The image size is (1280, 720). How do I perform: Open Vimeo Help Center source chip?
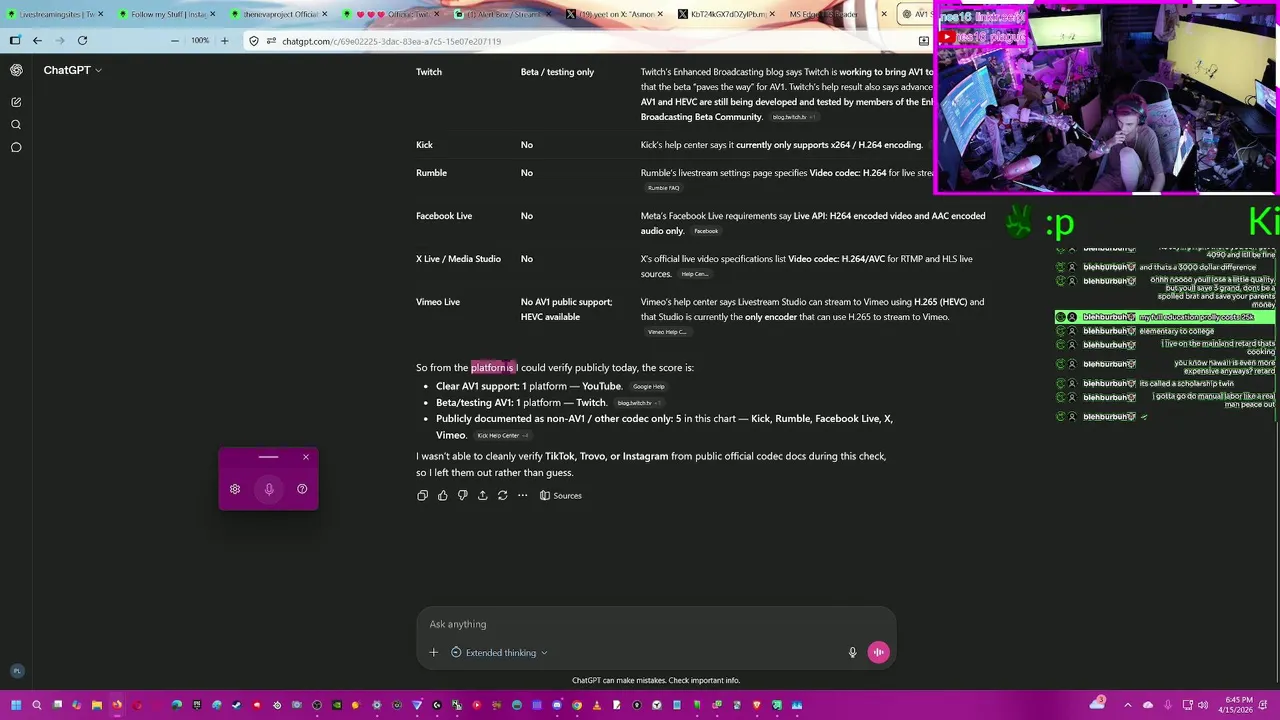pos(666,332)
